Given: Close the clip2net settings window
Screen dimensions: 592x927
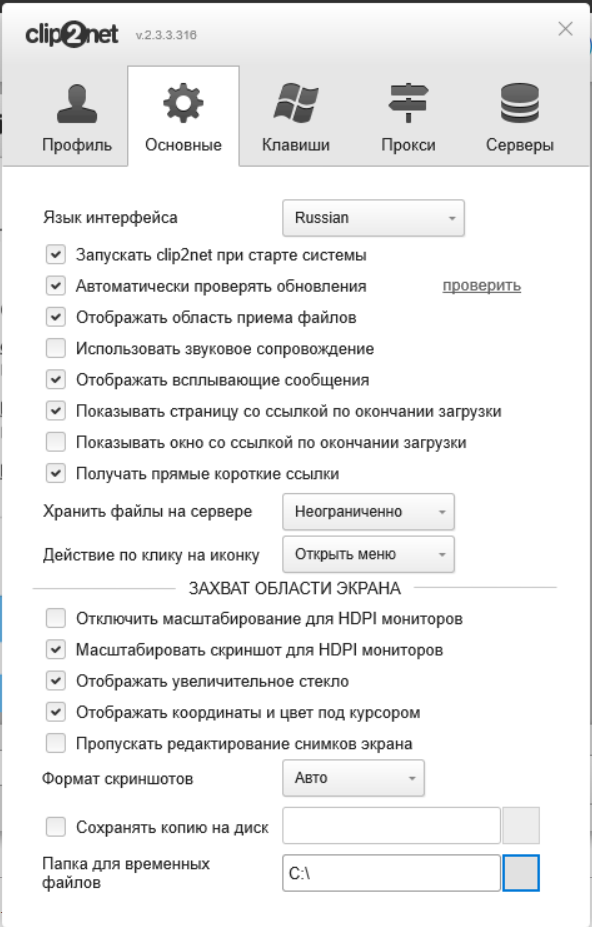Looking at the screenshot, I should point(565,28).
